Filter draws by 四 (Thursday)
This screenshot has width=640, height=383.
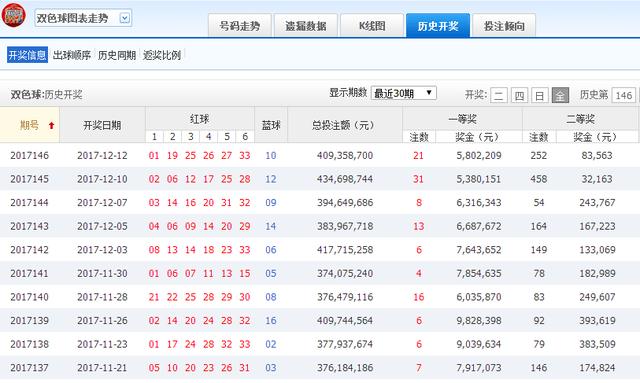(519, 96)
